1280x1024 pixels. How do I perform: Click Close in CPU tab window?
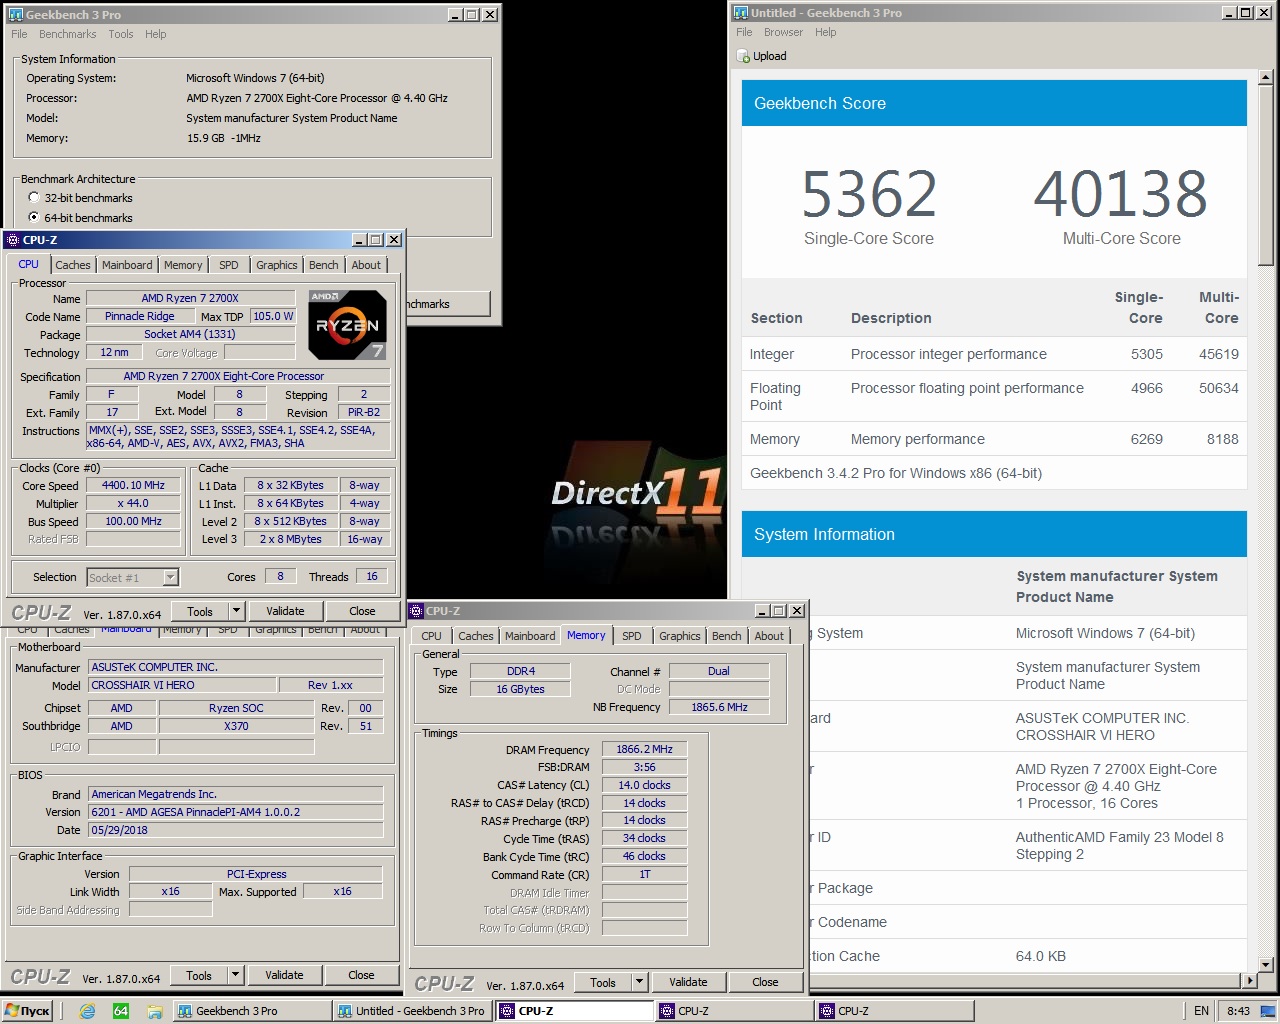coord(362,611)
